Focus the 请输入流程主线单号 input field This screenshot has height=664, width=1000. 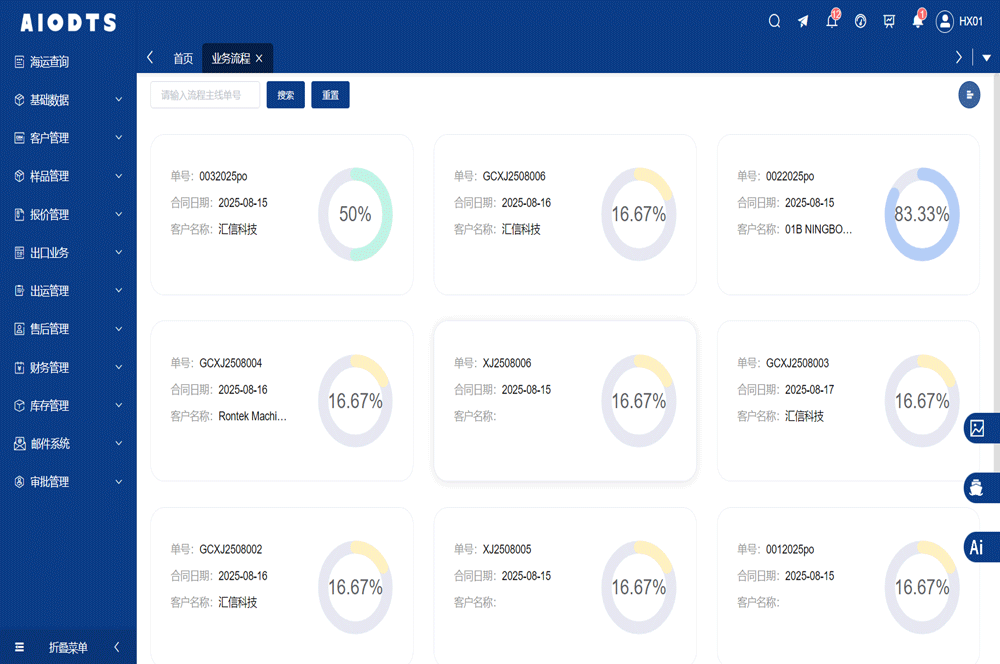(x=205, y=95)
